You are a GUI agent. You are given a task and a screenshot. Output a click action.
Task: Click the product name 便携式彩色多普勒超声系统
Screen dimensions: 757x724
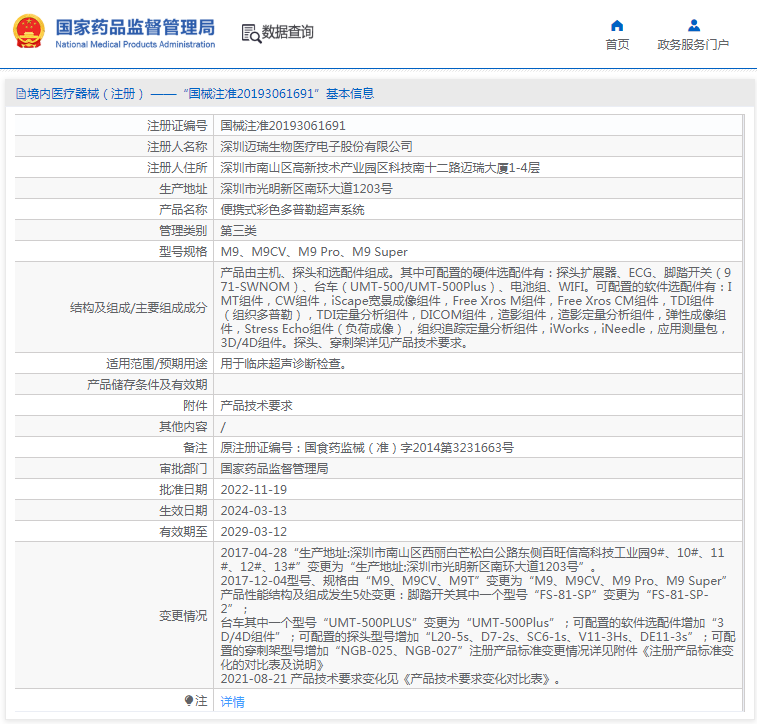click(x=292, y=210)
